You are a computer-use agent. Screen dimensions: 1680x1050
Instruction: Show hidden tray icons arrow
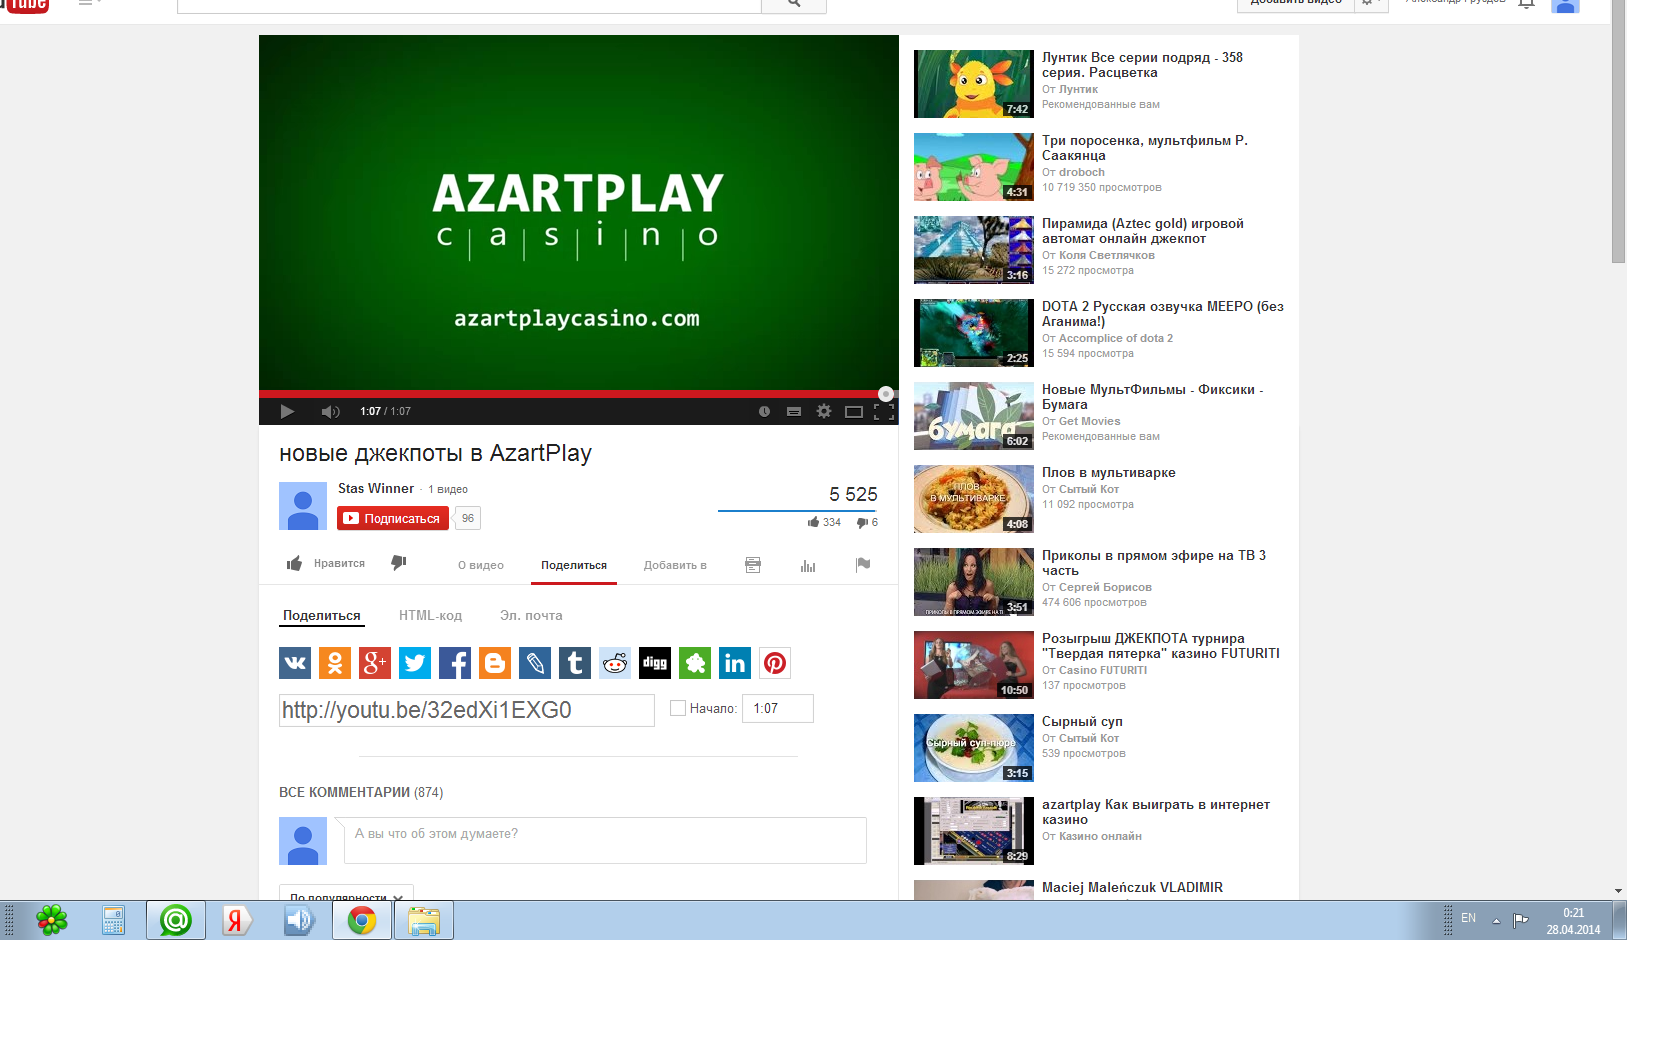point(1496,920)
